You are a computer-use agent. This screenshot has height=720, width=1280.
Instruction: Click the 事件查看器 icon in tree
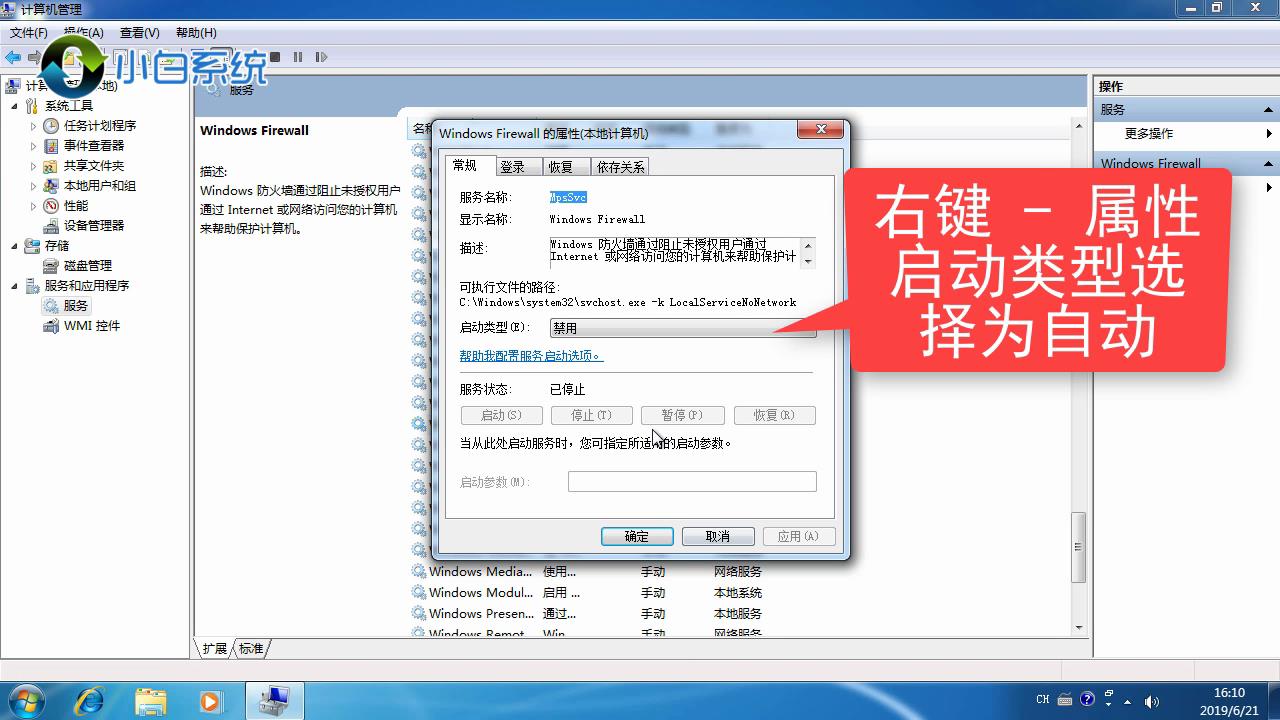pyautogui.click(x=51, y=146)
